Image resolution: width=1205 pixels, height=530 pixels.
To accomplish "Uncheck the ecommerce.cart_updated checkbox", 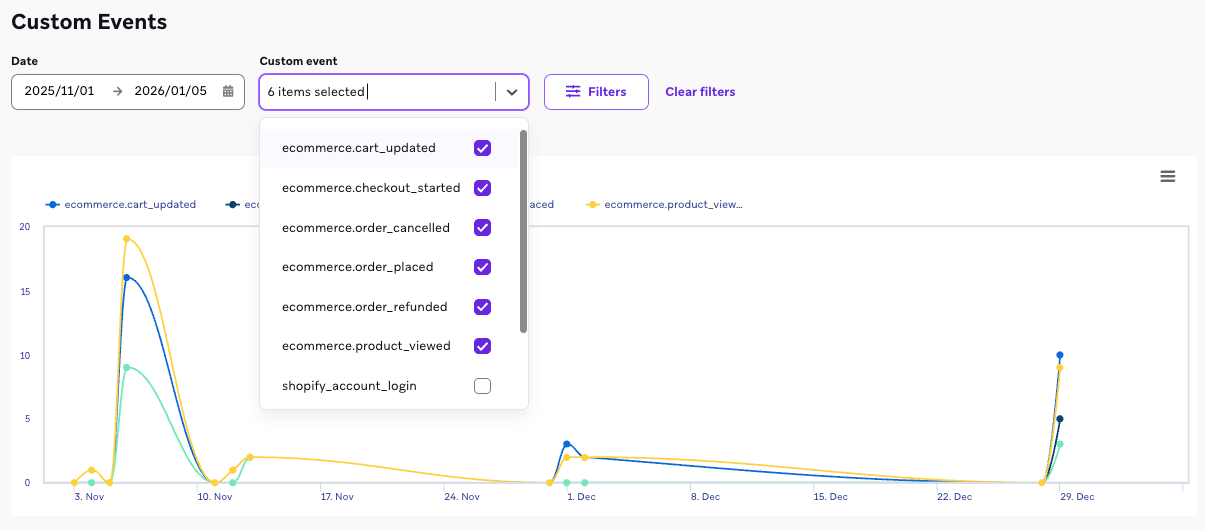I will 482,148.
